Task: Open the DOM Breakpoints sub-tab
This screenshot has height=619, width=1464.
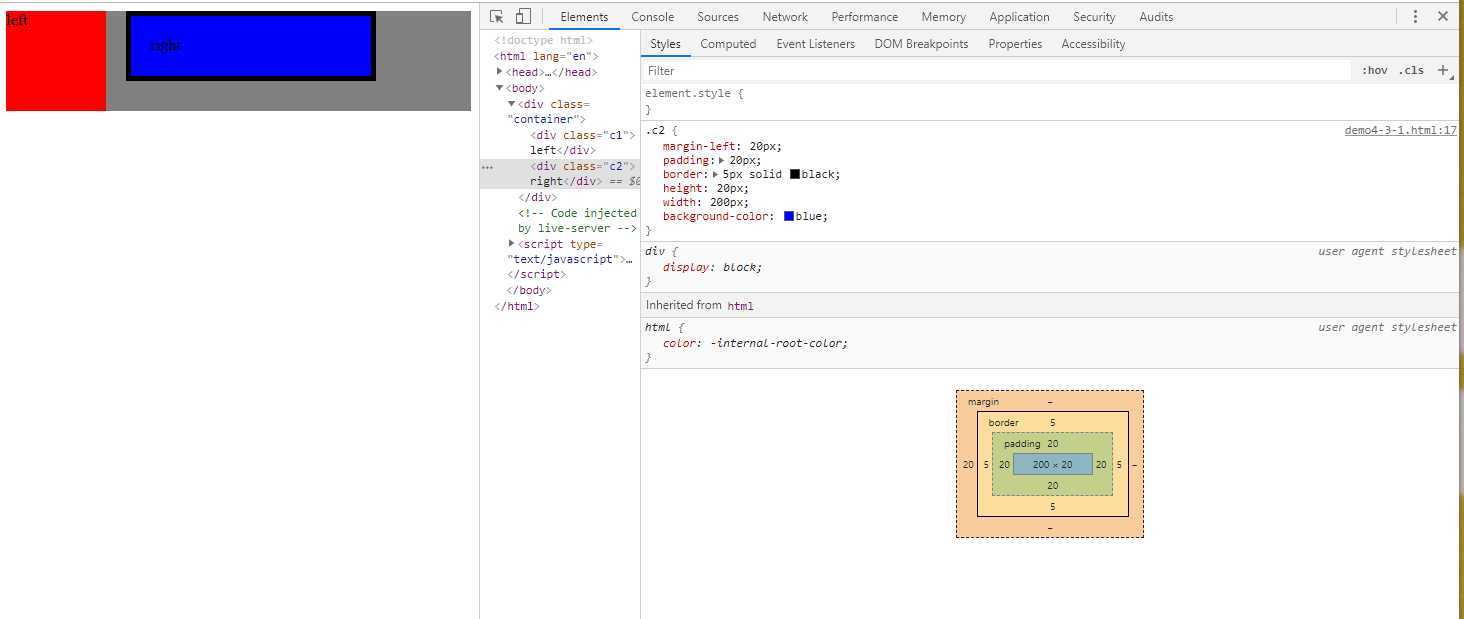Action: tap(921, 44)
